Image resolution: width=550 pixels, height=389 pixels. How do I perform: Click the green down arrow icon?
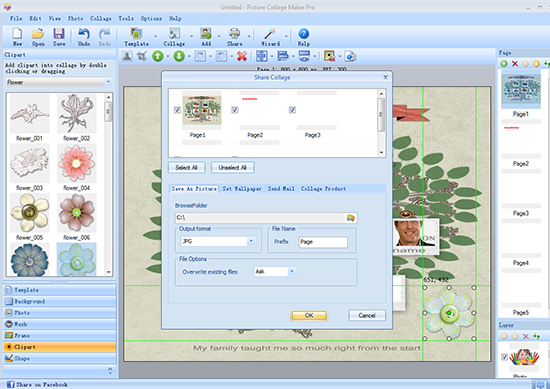click(x=179, y=56)
